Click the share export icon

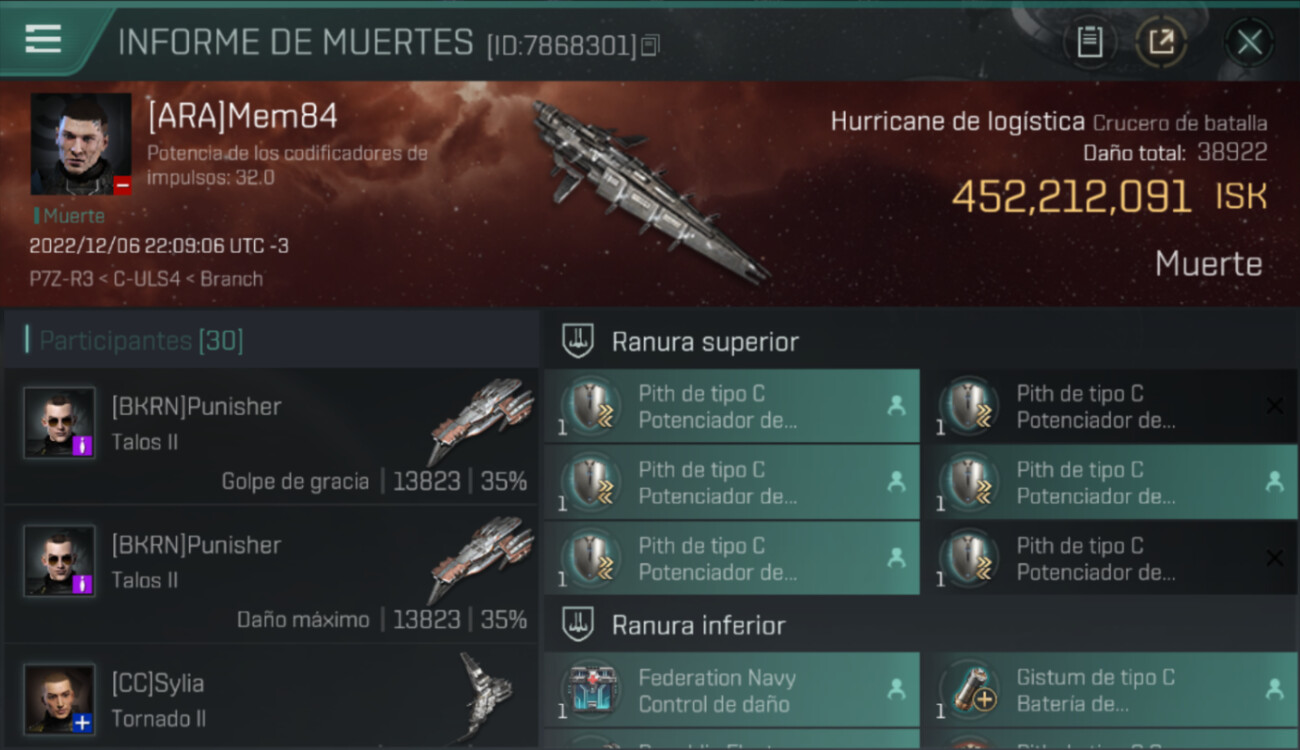pos(1161,42)
